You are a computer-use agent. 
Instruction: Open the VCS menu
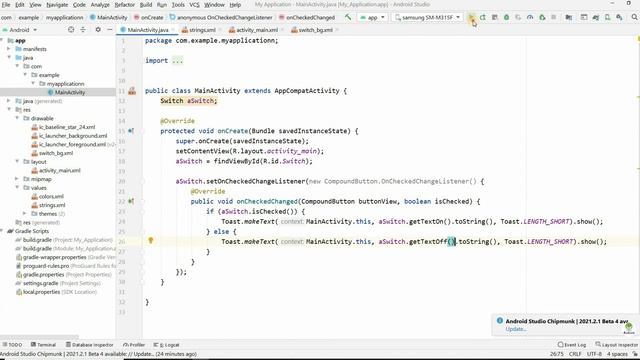194,5
